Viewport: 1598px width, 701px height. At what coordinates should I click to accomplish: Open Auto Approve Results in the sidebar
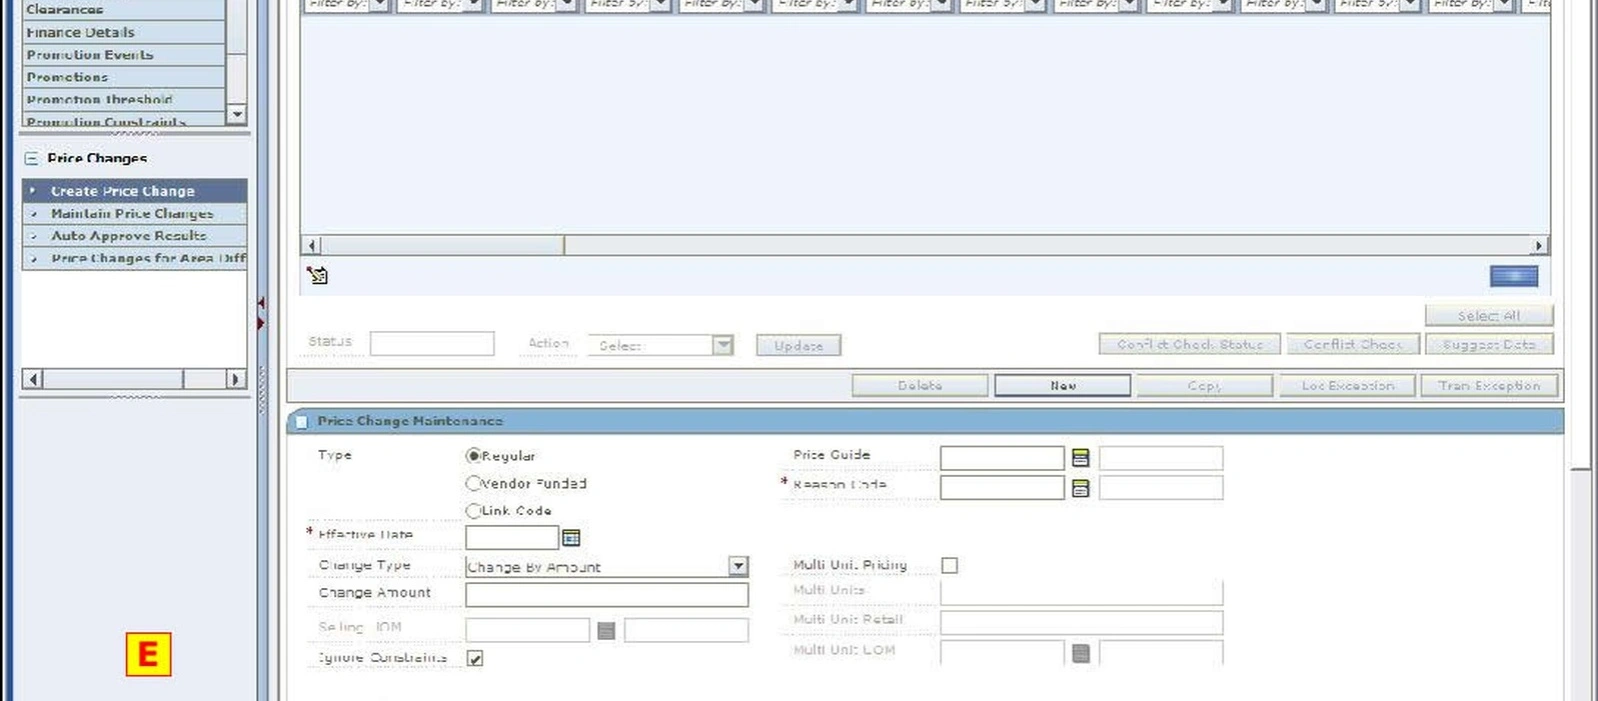click(134, 236)
